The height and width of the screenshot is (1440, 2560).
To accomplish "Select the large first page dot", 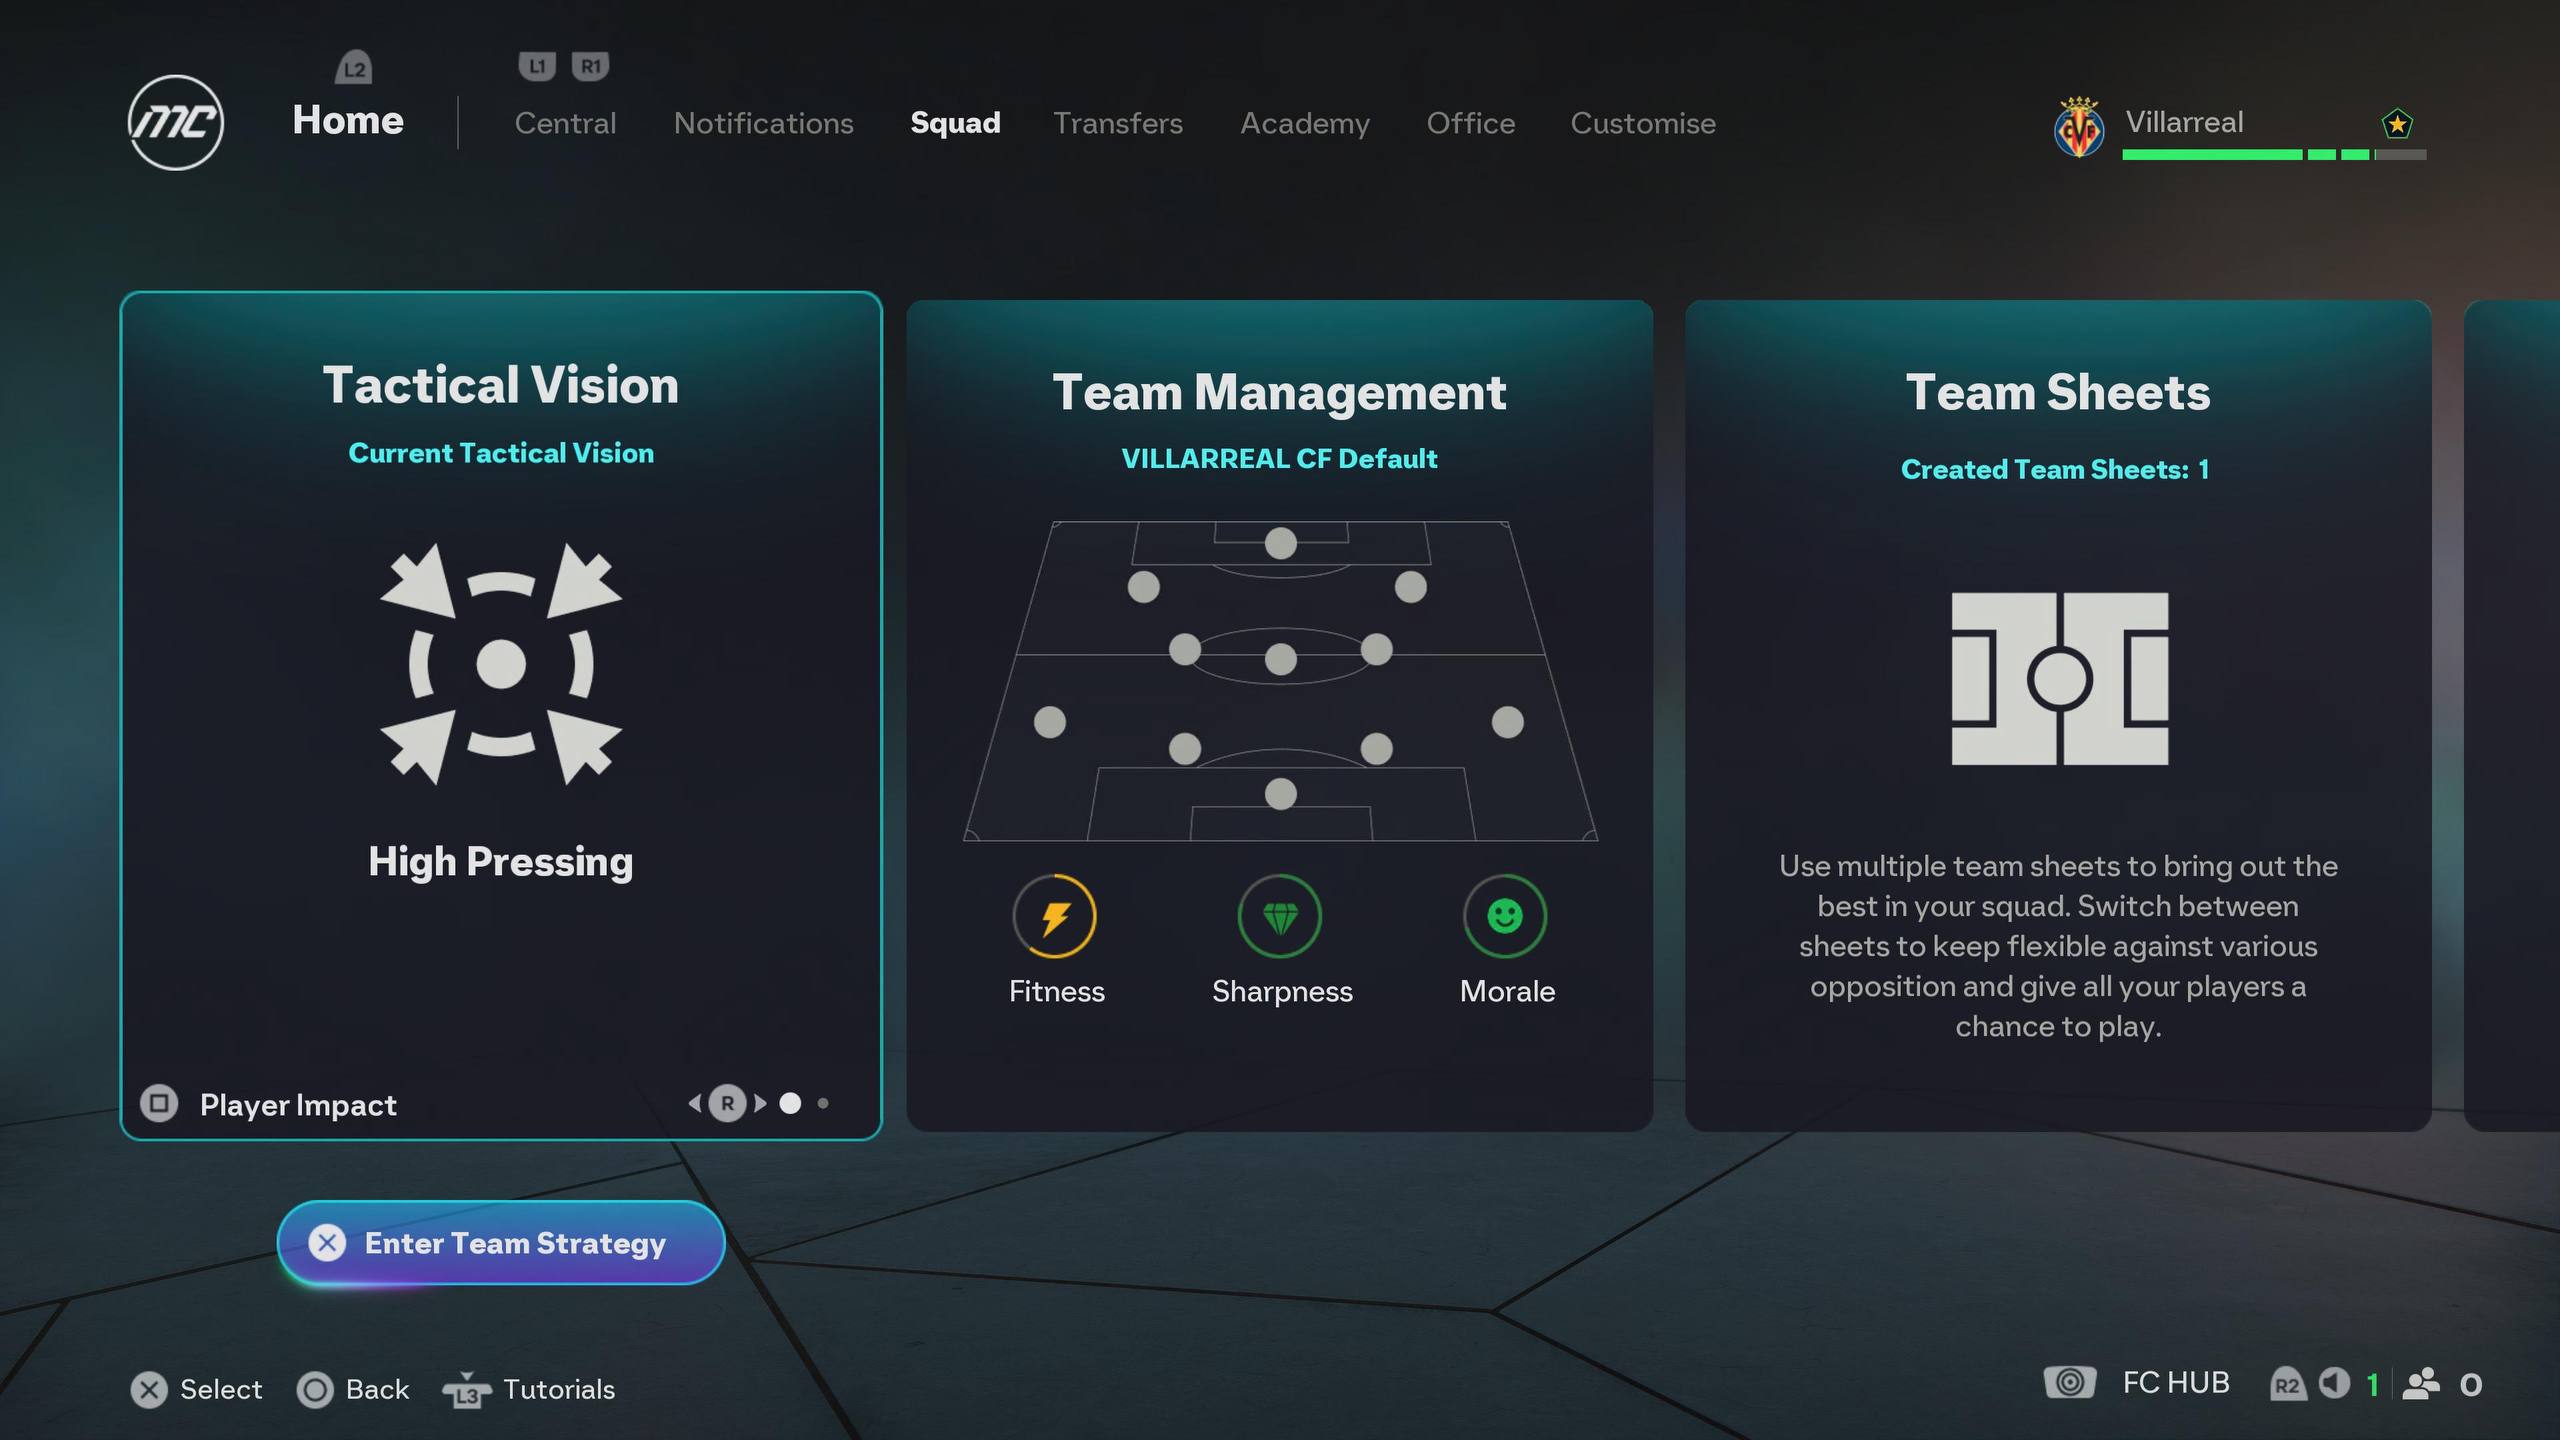I will click(x=790, y=1103).
